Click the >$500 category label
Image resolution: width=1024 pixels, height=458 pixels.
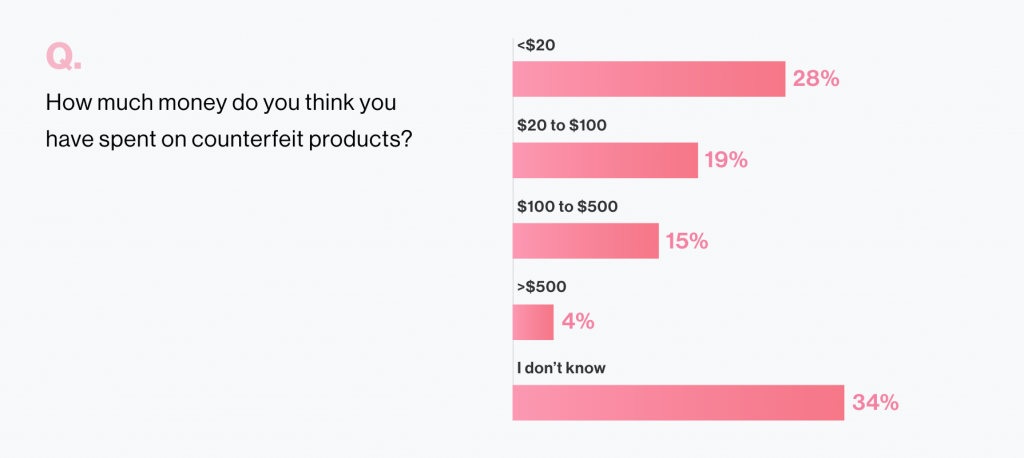click(x=541, y=287)
